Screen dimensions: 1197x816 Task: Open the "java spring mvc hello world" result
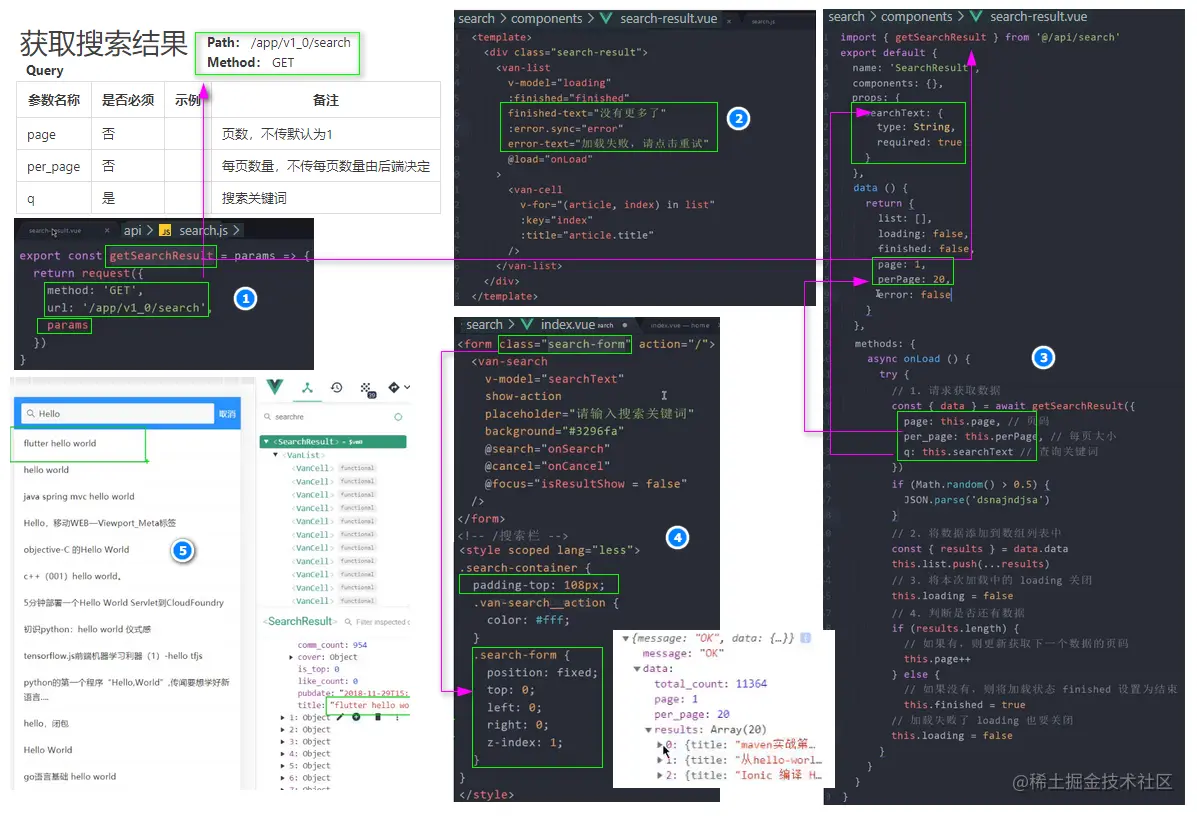click(x=79, y=497)
